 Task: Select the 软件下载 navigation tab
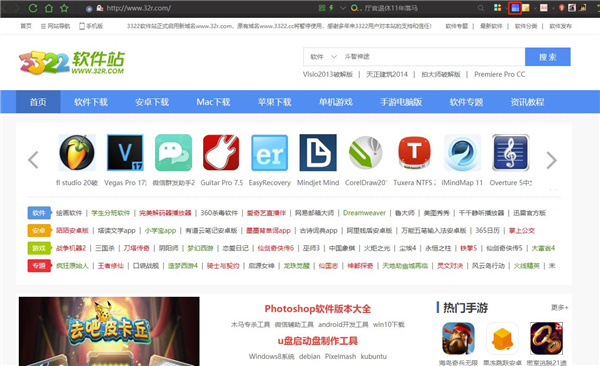click(x=91, y=102)
